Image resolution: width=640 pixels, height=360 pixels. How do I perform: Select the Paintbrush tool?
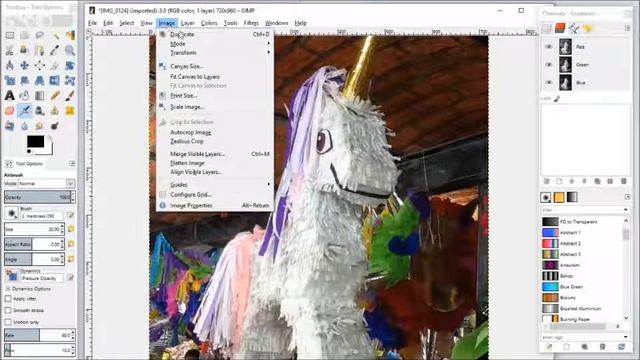tap(70, 96)
